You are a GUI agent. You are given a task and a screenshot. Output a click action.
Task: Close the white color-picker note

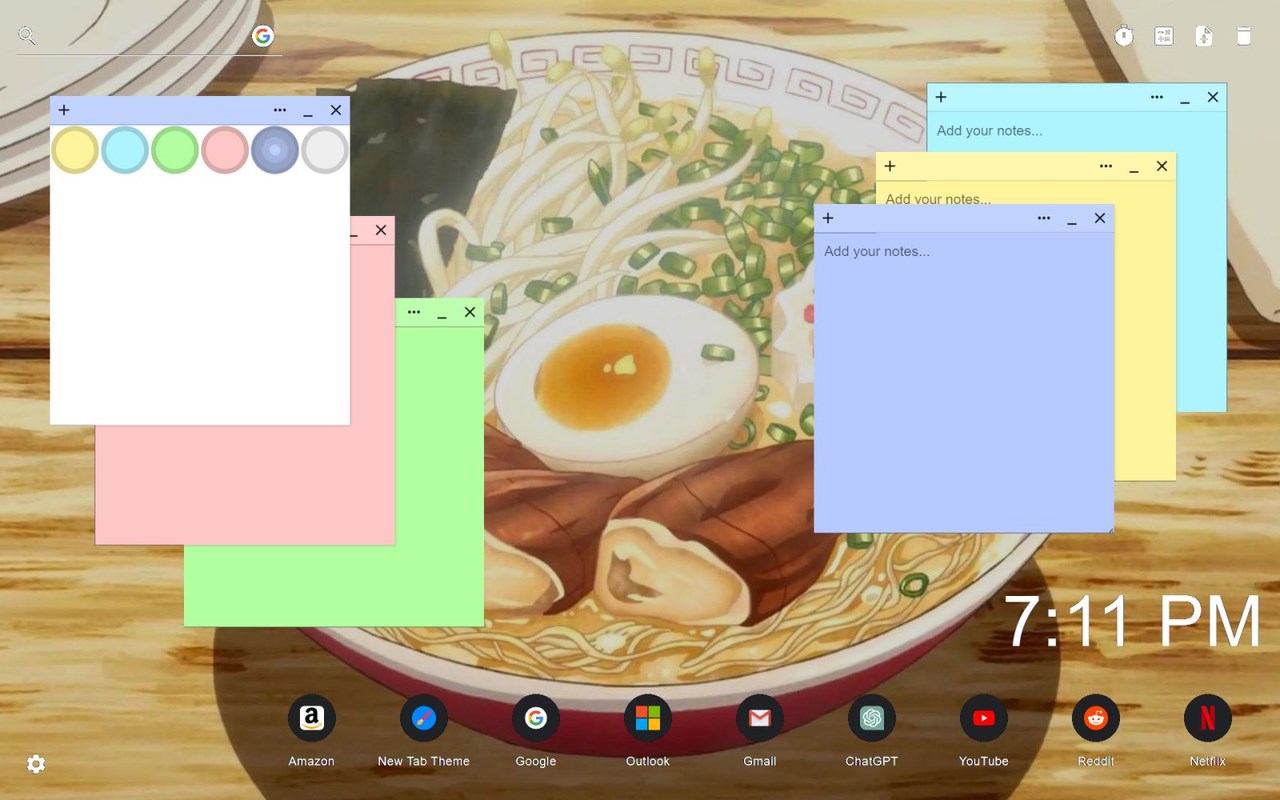[x=336, y=110]
